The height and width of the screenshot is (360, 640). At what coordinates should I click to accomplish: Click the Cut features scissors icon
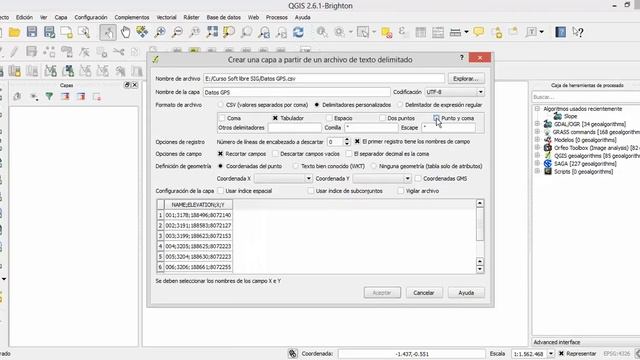pos(119,51)
